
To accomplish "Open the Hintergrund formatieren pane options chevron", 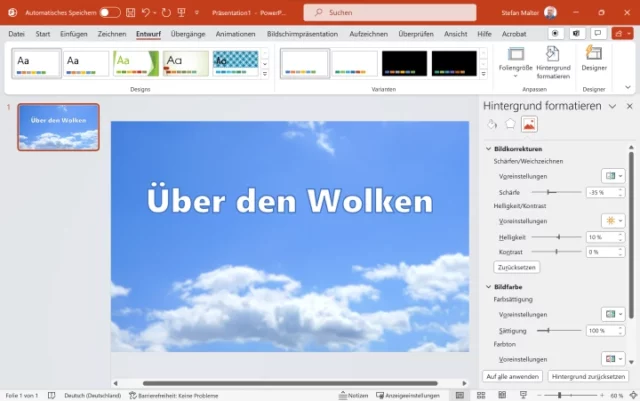I will click(x=612, y=106).
